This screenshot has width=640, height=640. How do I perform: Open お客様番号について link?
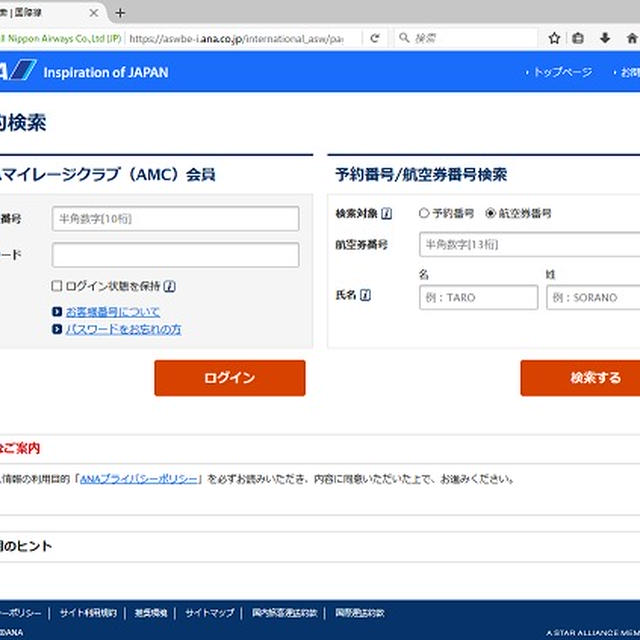[113, 312]
